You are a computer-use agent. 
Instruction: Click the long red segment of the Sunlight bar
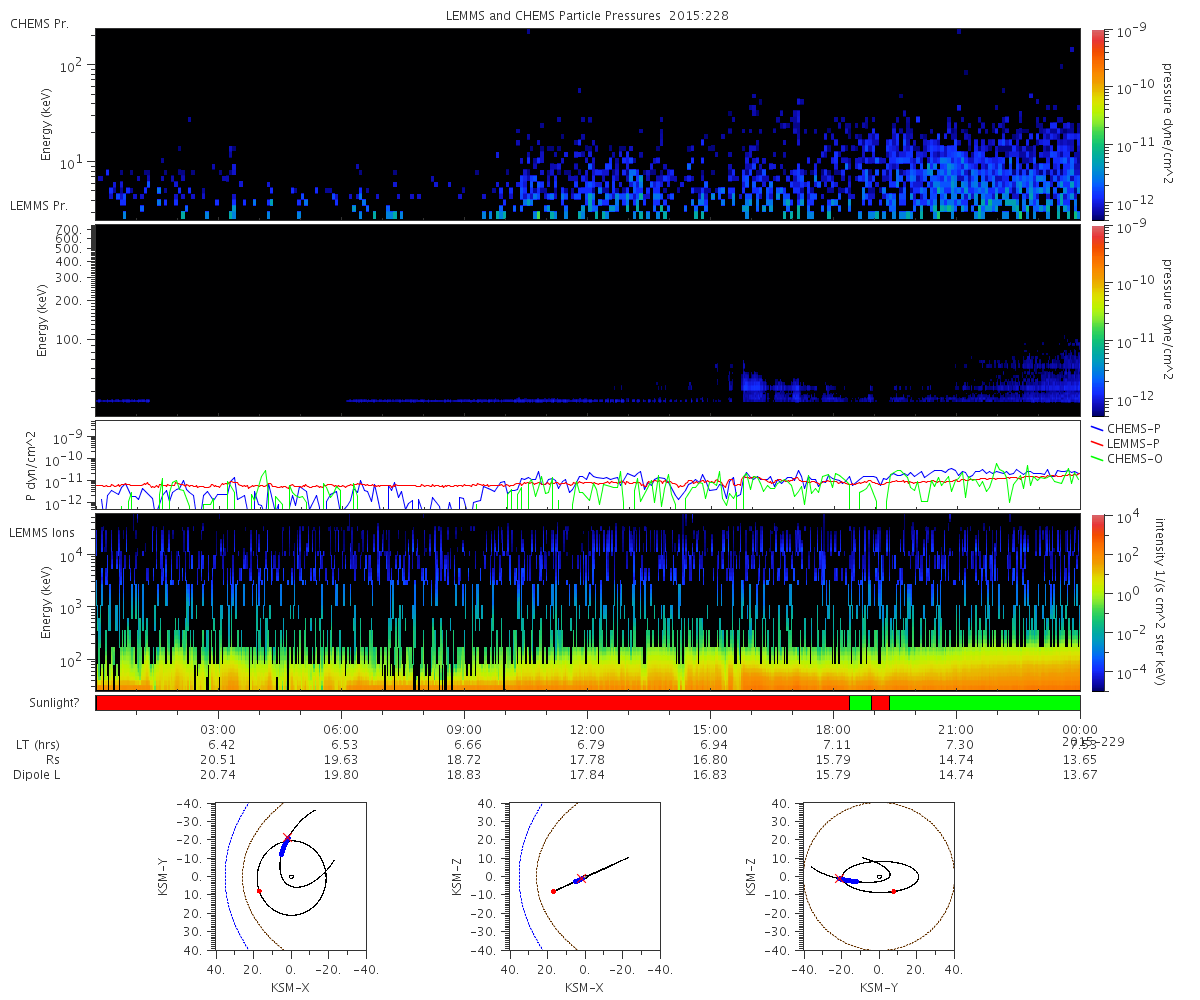(470, 703)
